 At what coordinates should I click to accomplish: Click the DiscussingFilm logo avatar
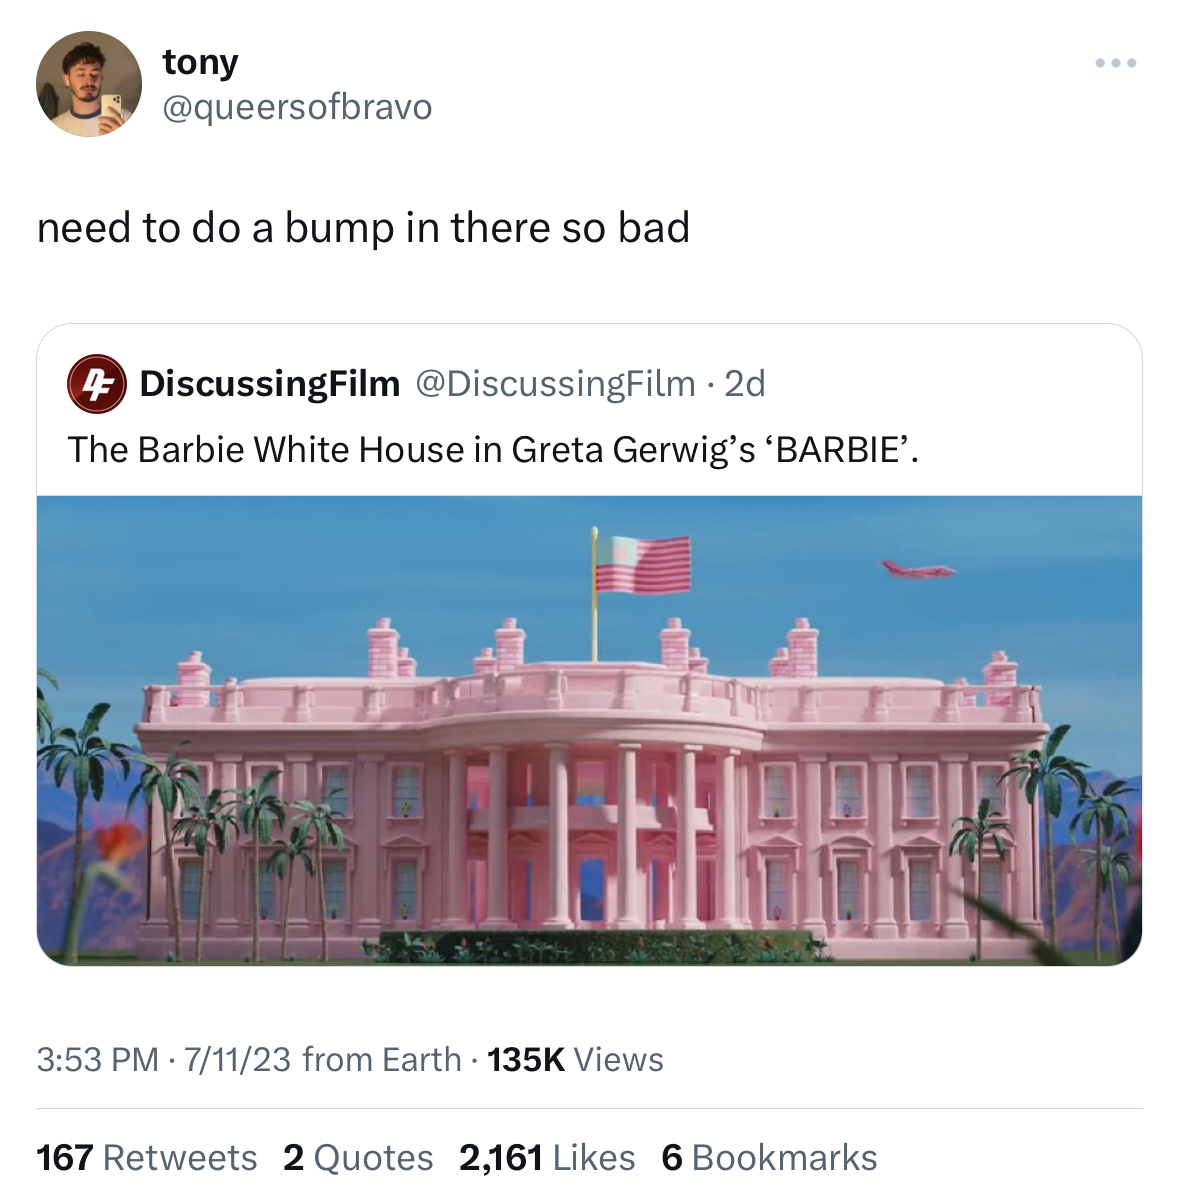point(96,384)
